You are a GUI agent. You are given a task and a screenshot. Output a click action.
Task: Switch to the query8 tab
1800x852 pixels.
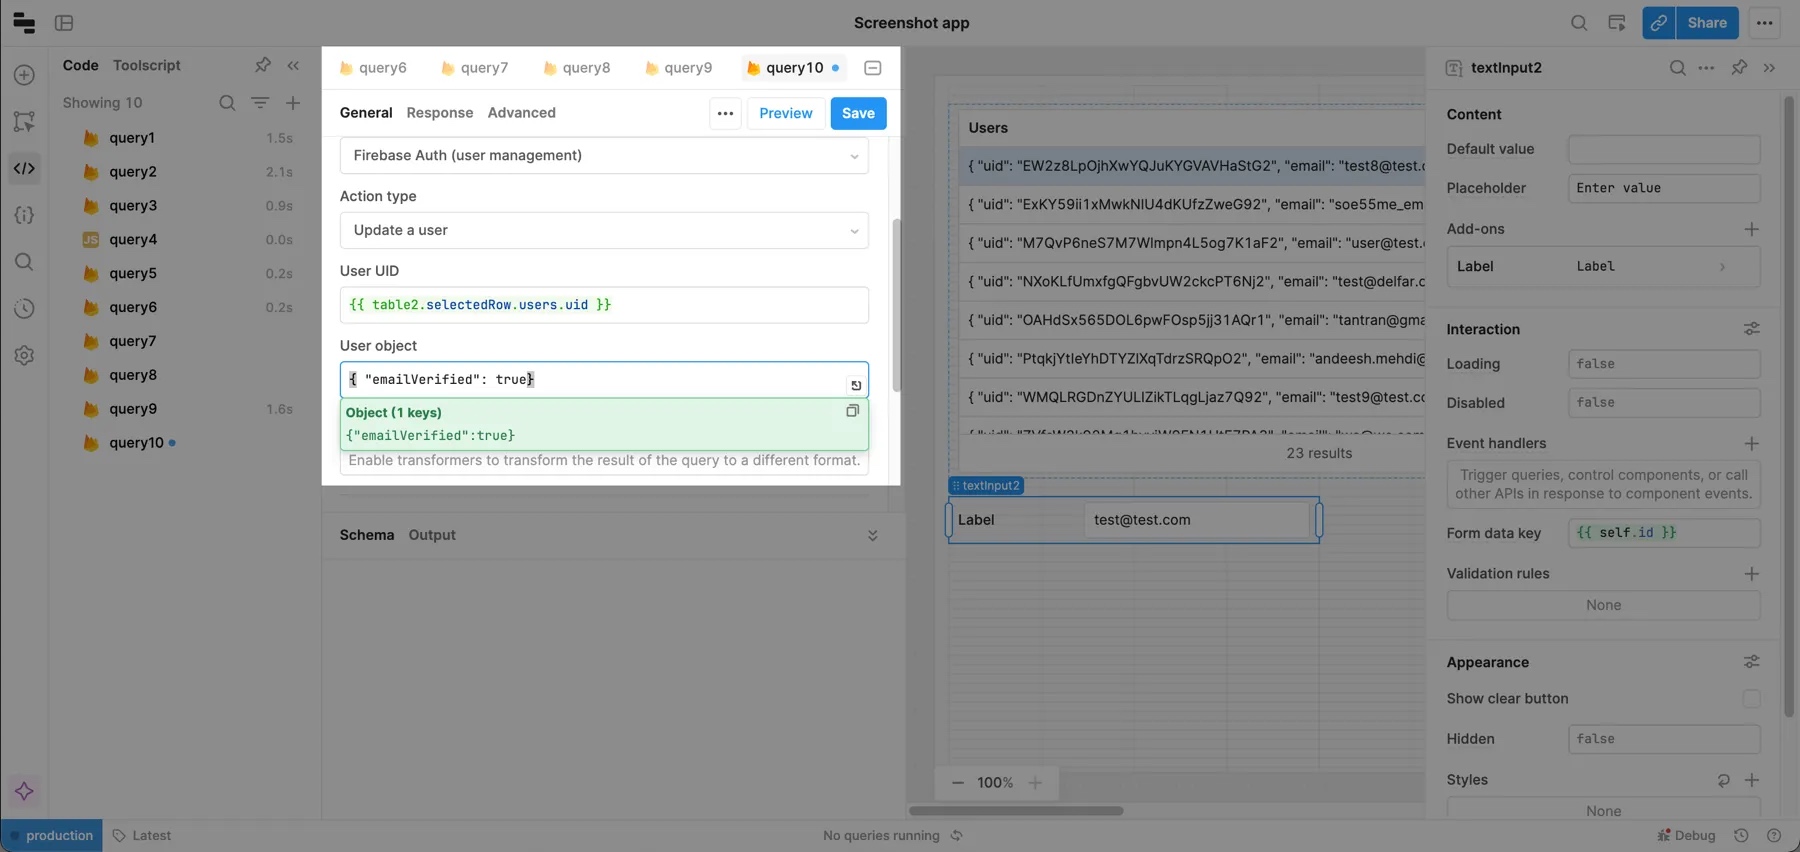(x=577, y=68)
